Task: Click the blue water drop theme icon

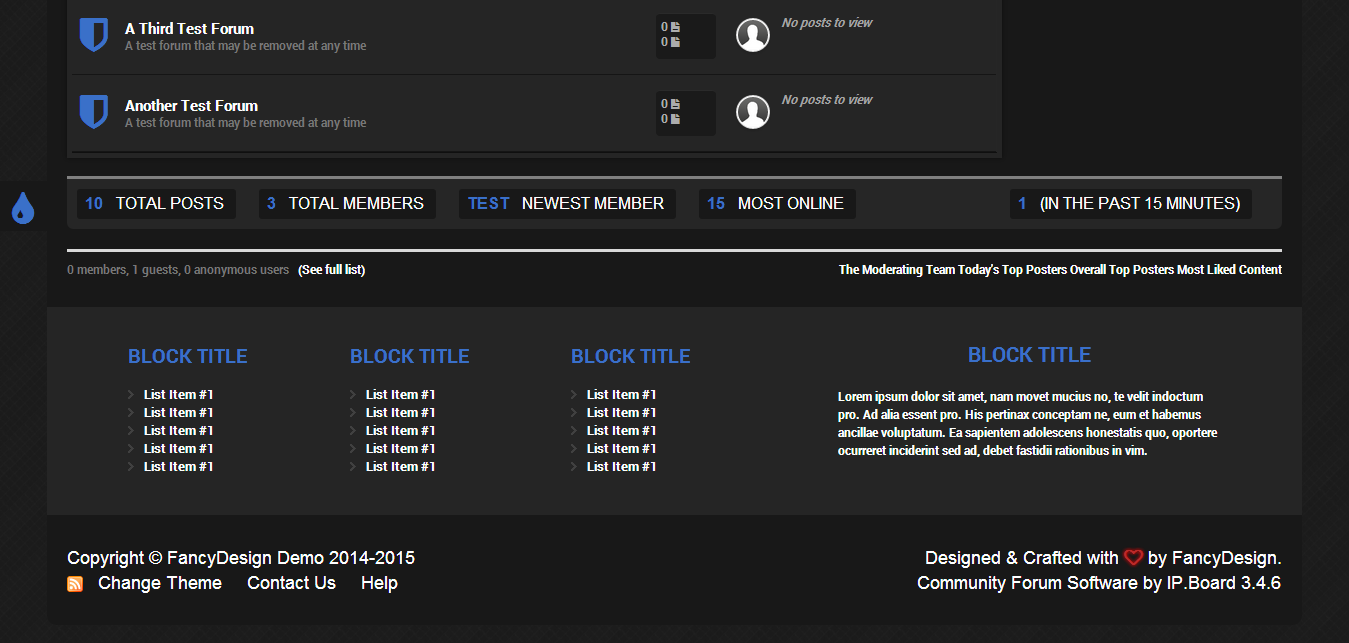Action: coord(22,207)
